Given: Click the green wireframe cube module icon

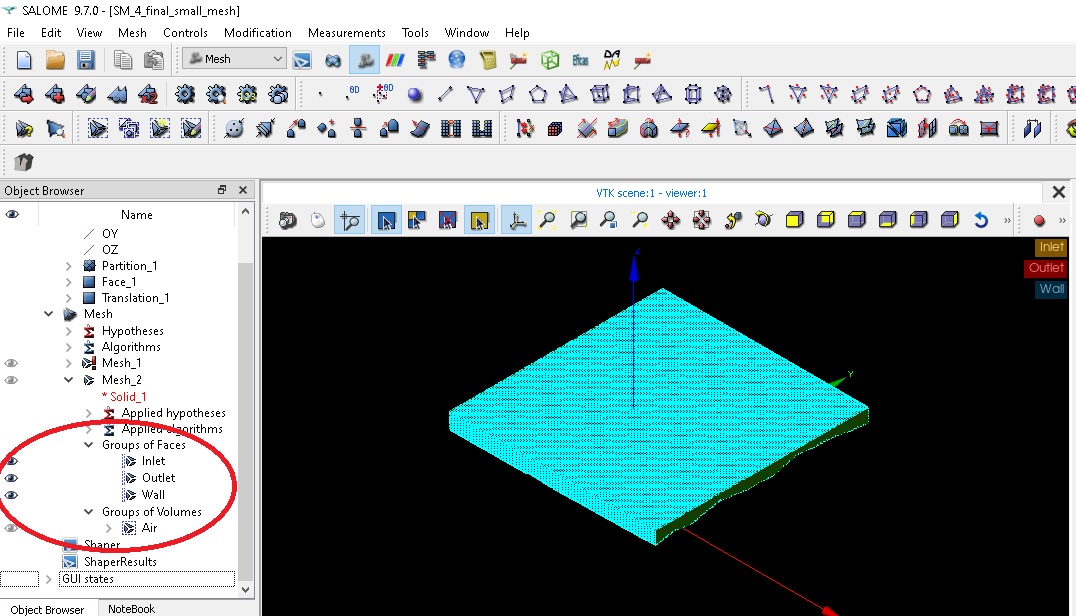Looking at the screenshot, I should [x=550, y=60].
